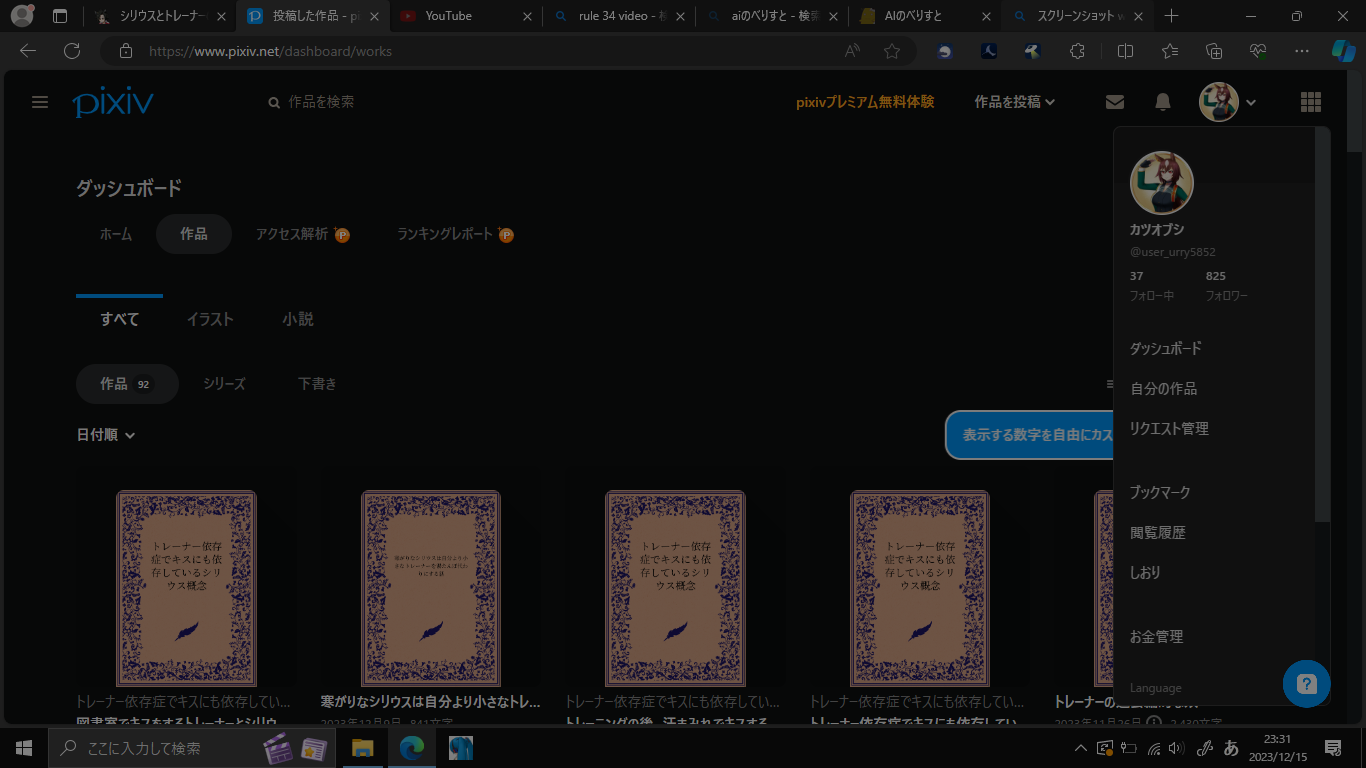Expand the profile avatar menu in header
The image size is (1366, 768).
(1227, 102)
